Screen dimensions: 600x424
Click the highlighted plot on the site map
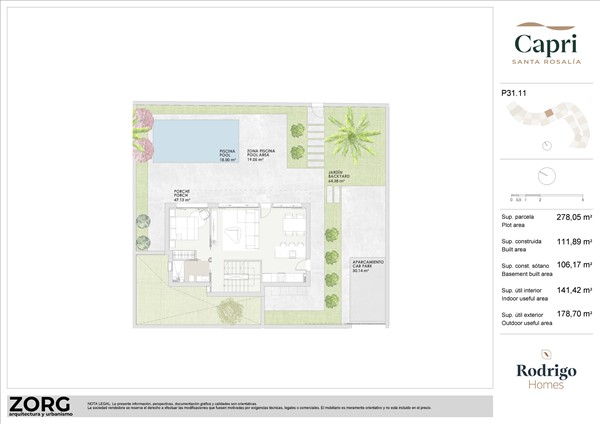547,115
